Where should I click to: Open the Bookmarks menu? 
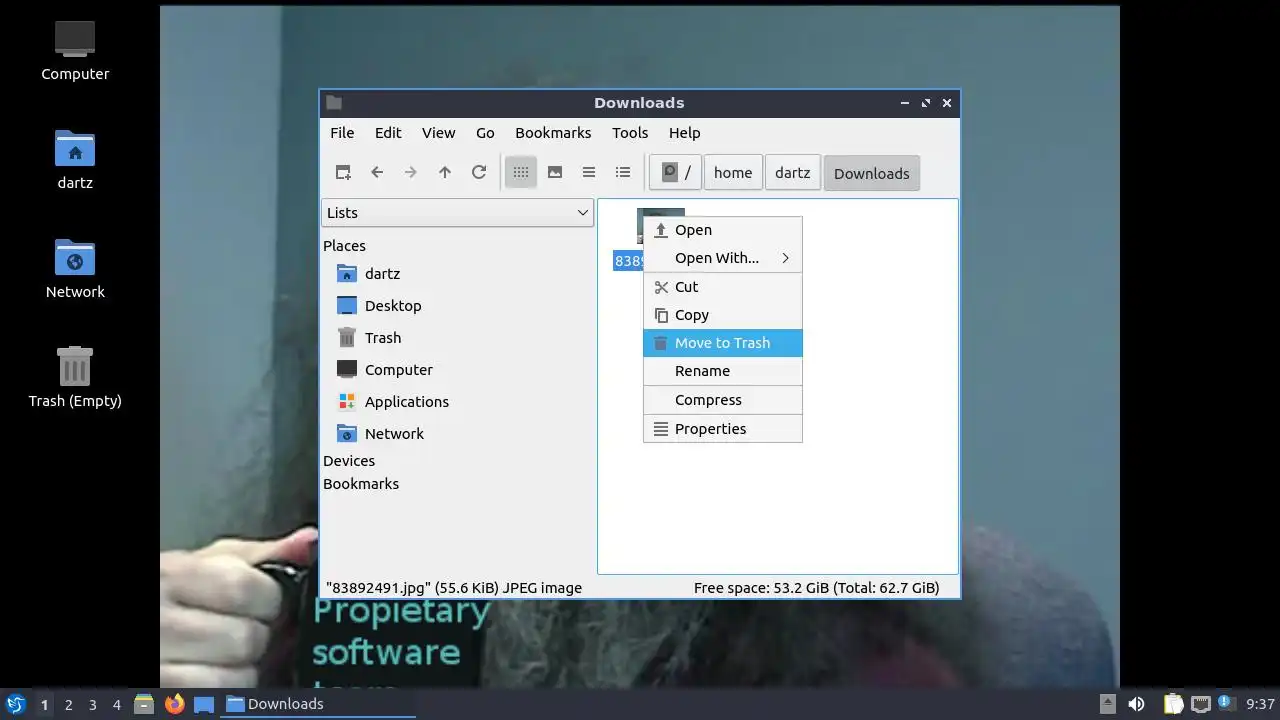point(553,133)
